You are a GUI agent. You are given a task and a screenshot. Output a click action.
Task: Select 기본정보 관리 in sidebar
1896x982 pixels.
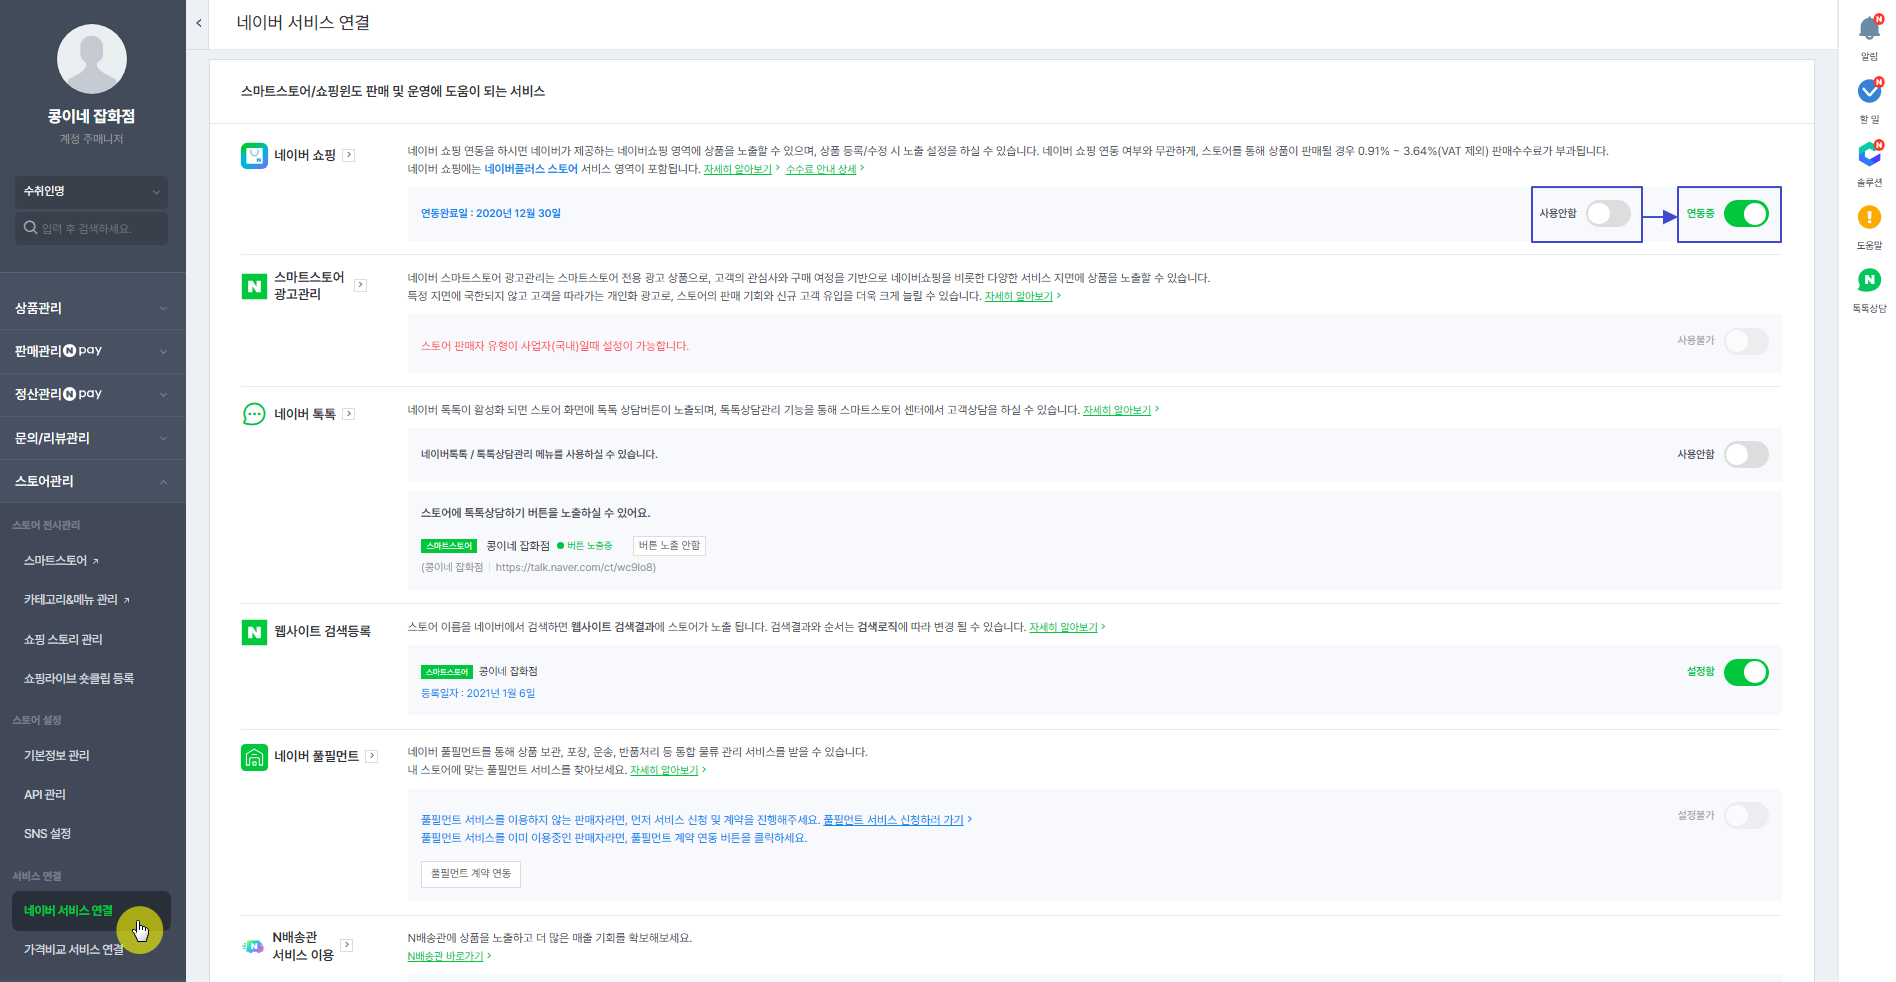(x=57, y=755)
